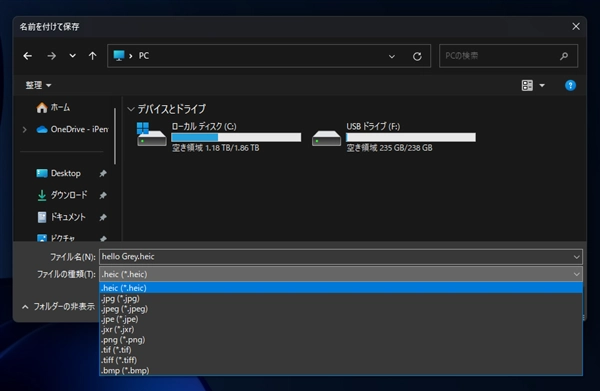Go forward with the right arrow

(51, 56)
